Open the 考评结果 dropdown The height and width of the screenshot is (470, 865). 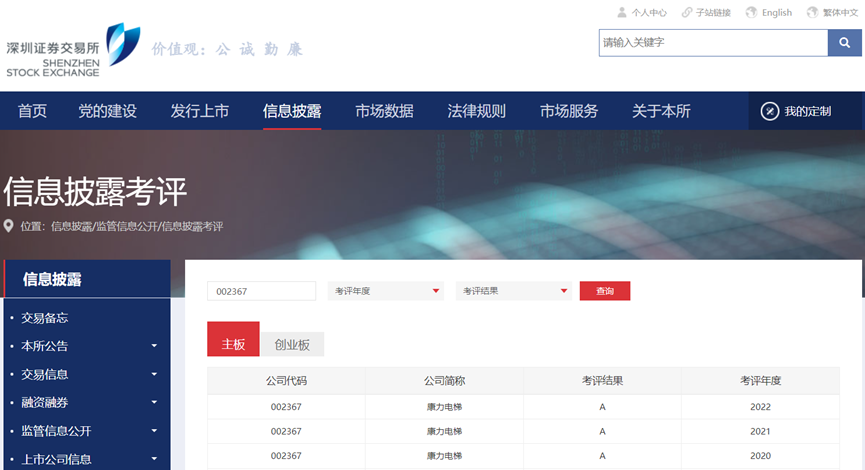click(x=514, y=291)
